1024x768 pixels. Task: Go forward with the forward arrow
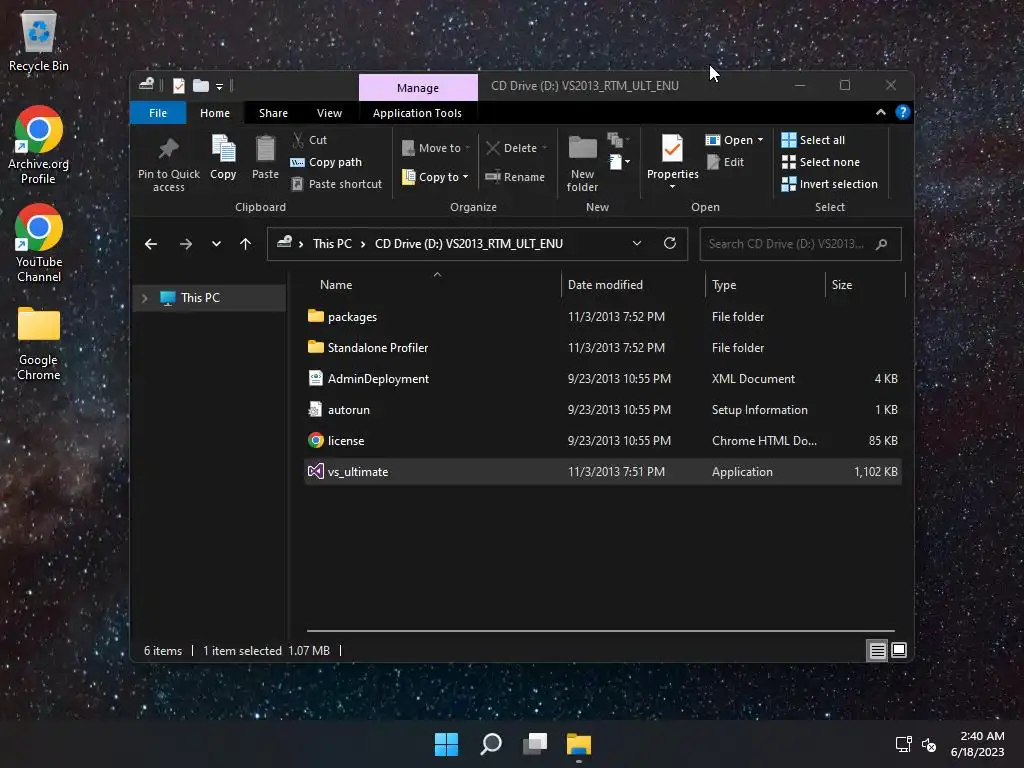click(186, 244)
